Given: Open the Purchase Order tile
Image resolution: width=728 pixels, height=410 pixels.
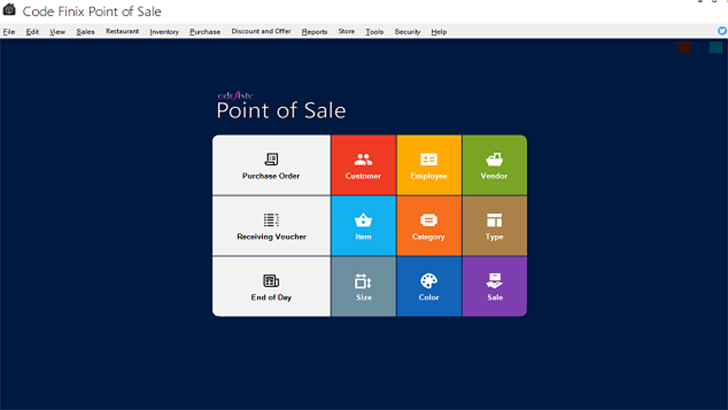Looking at the screenshot, I should (x=271, y=165).
